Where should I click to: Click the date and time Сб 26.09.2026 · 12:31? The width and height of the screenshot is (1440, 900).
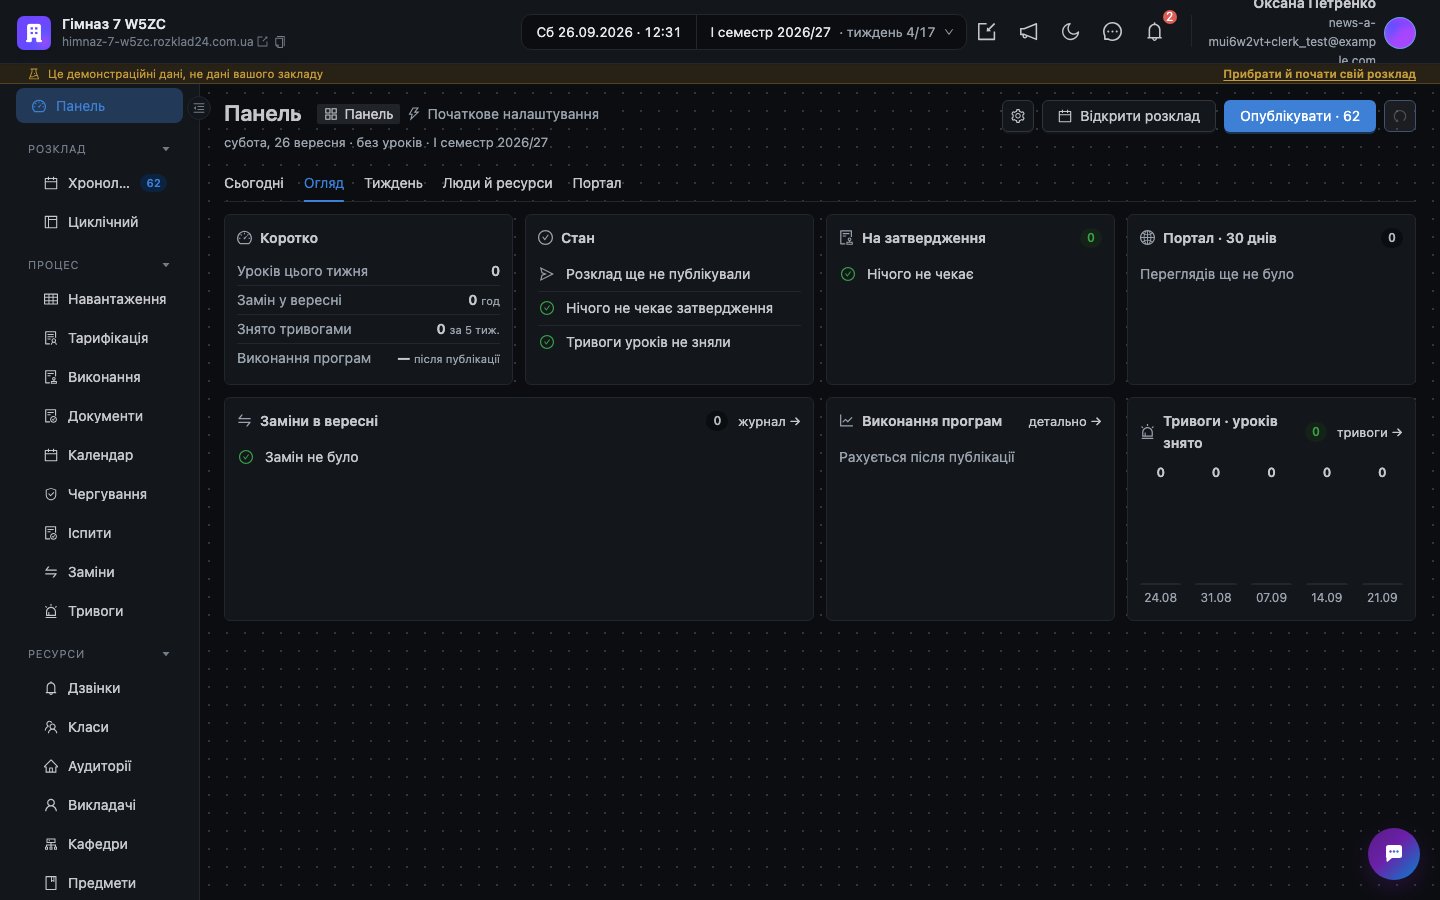tap(609, 32)
